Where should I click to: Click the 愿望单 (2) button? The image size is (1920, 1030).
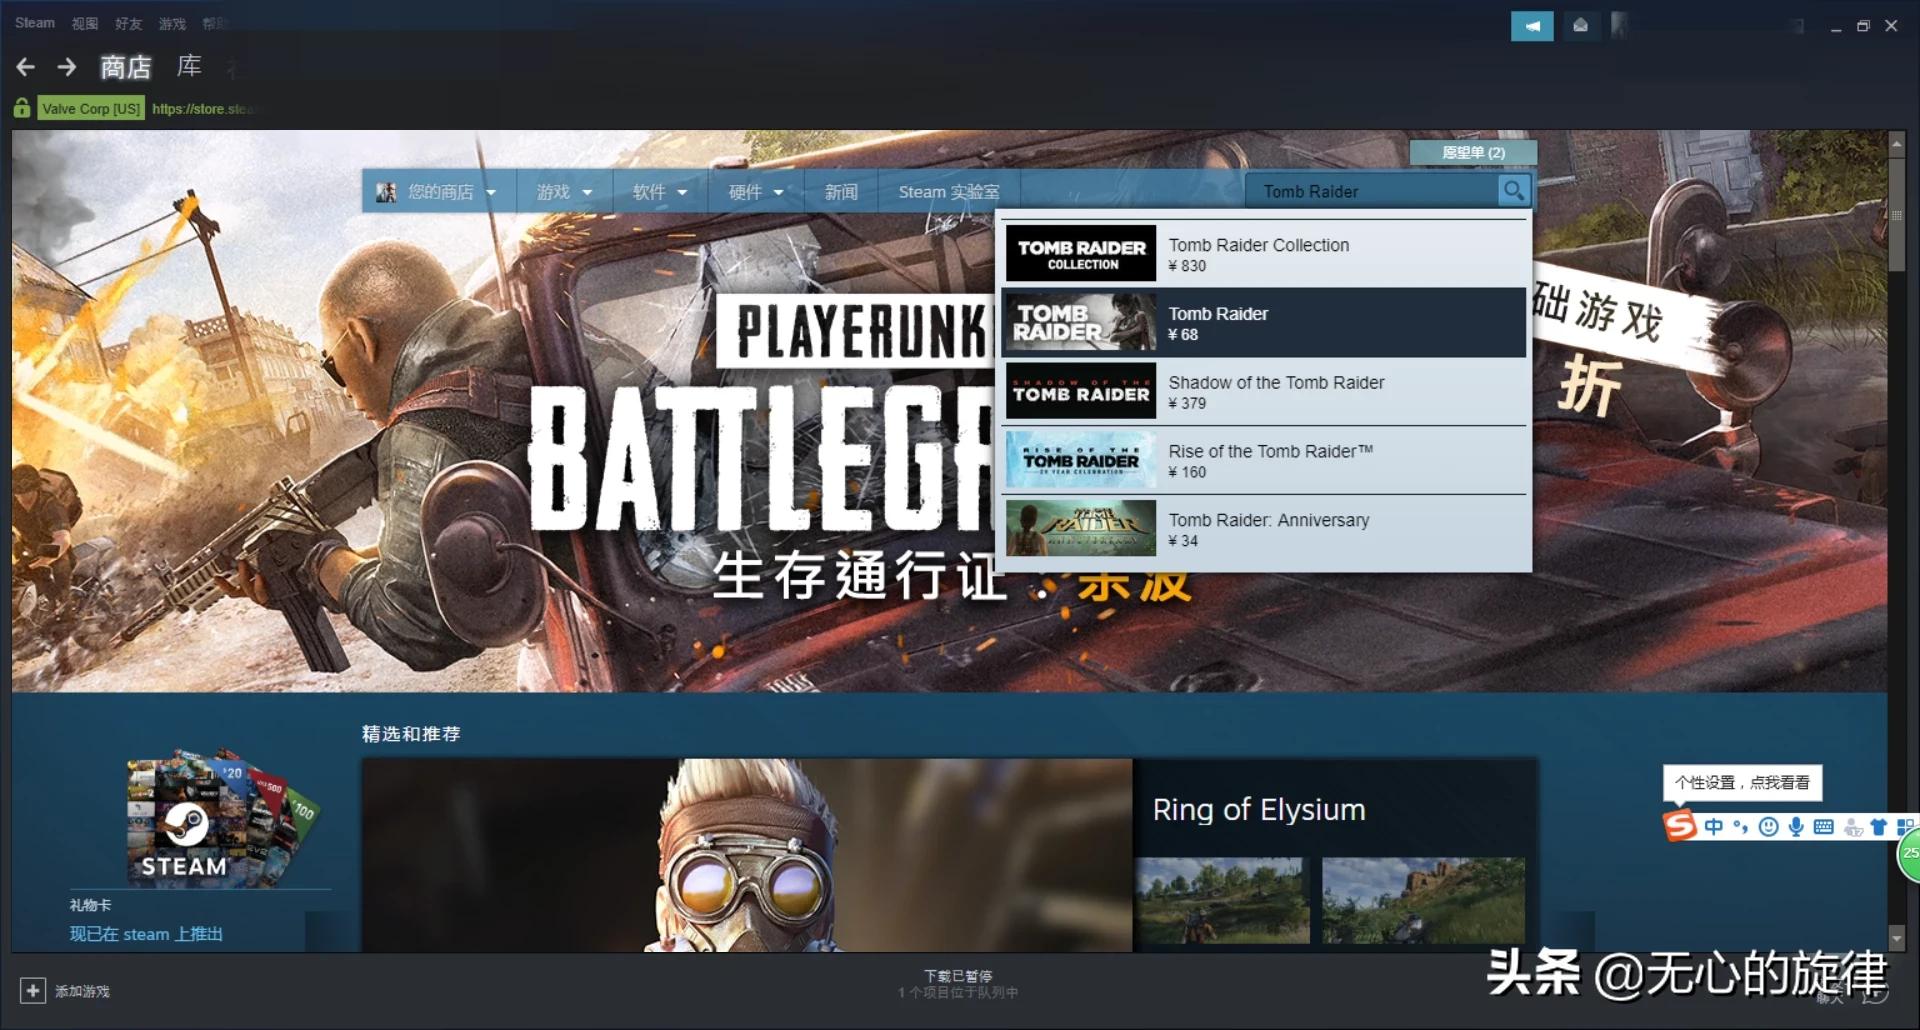(x=1473, y=152)
